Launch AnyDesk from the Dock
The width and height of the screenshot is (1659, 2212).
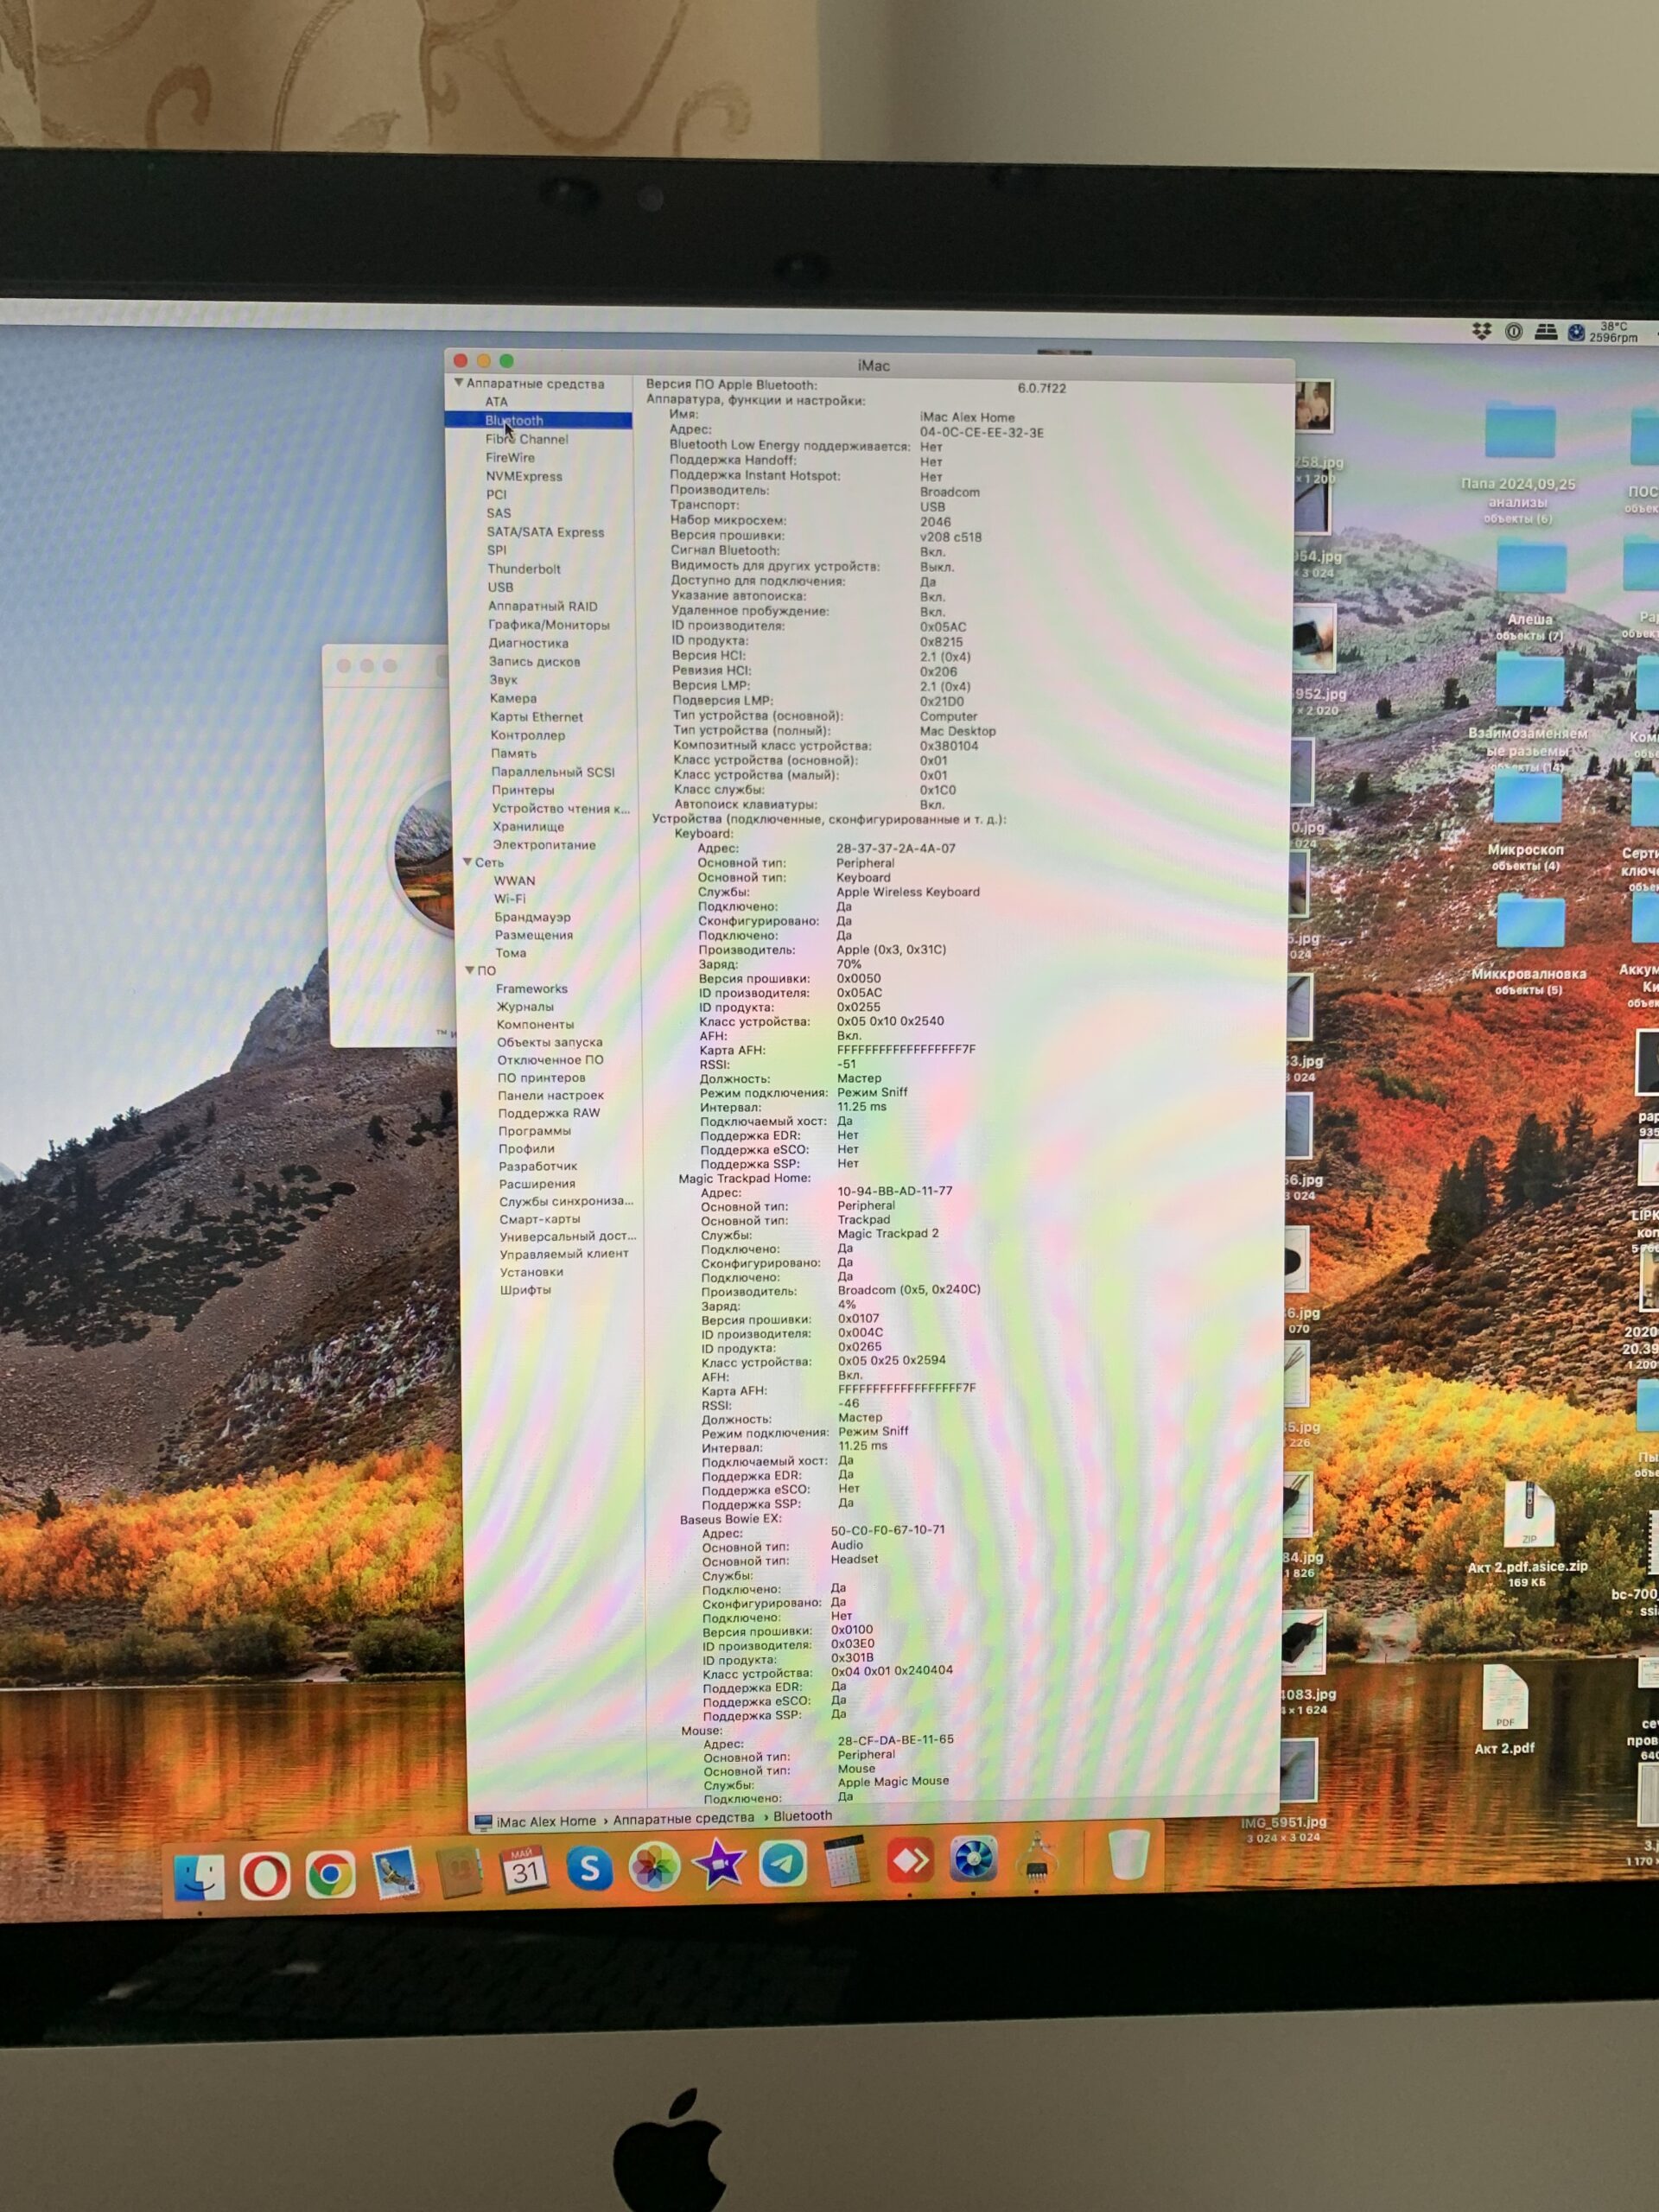point(909,1860)
